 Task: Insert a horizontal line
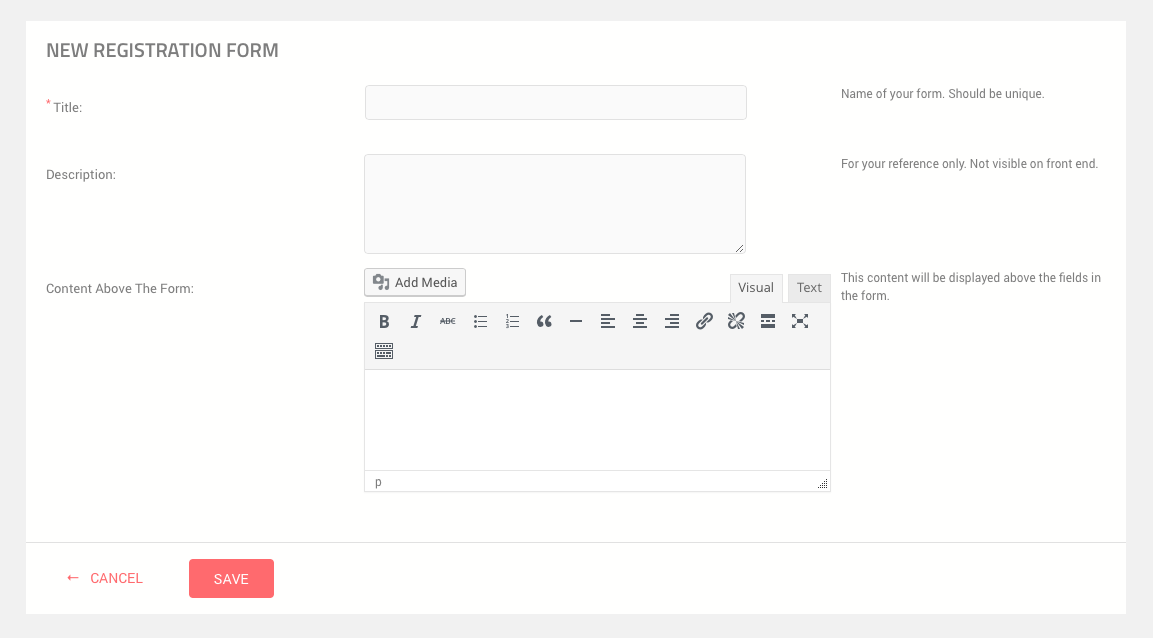(576, 322)
